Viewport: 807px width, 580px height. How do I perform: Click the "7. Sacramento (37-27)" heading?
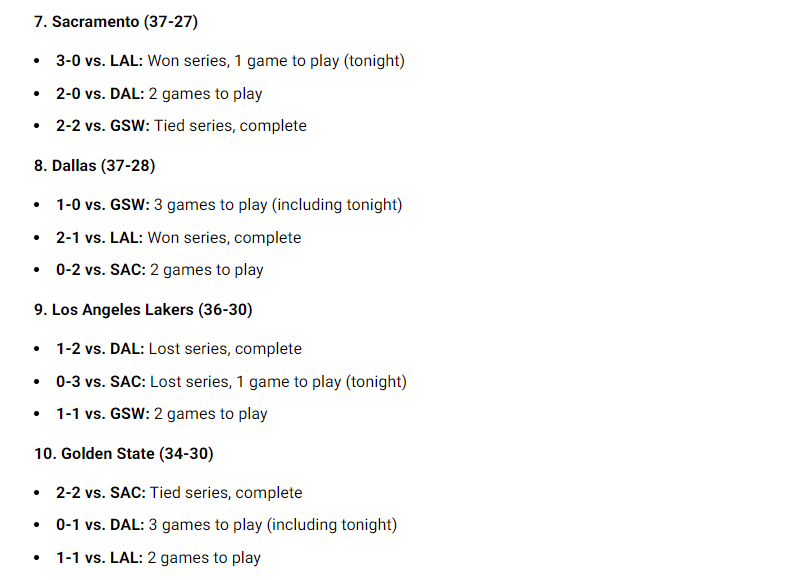(116, 21)
